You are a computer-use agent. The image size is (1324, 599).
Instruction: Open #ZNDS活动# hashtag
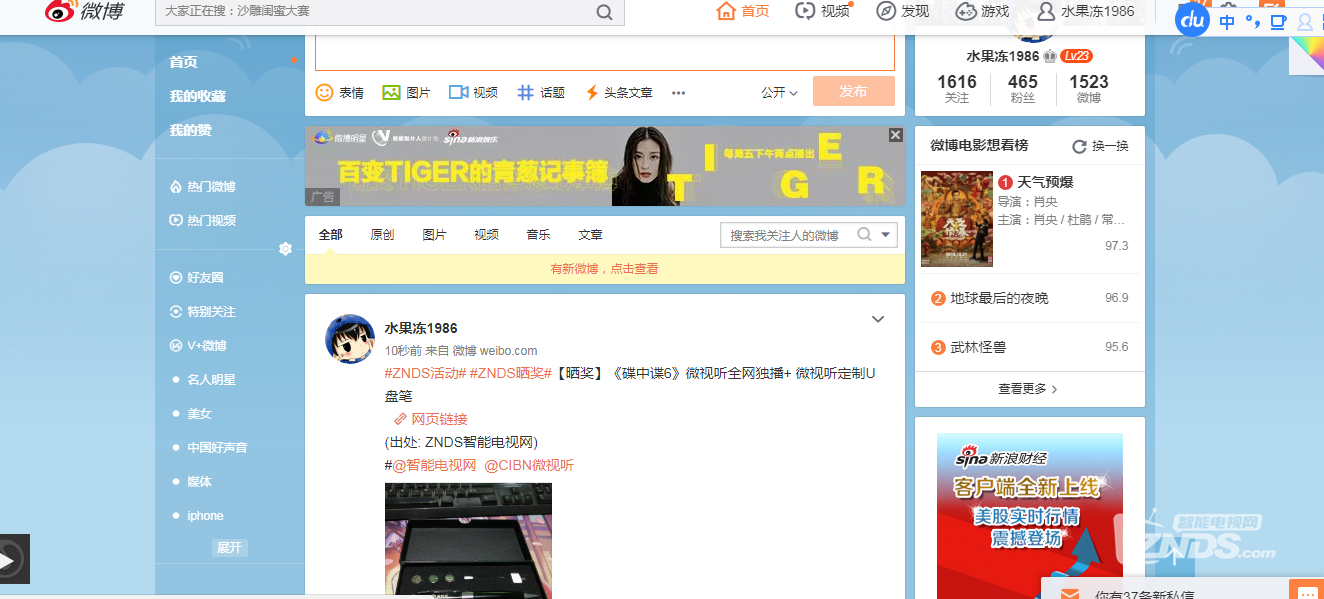click(x=426, y=373)
